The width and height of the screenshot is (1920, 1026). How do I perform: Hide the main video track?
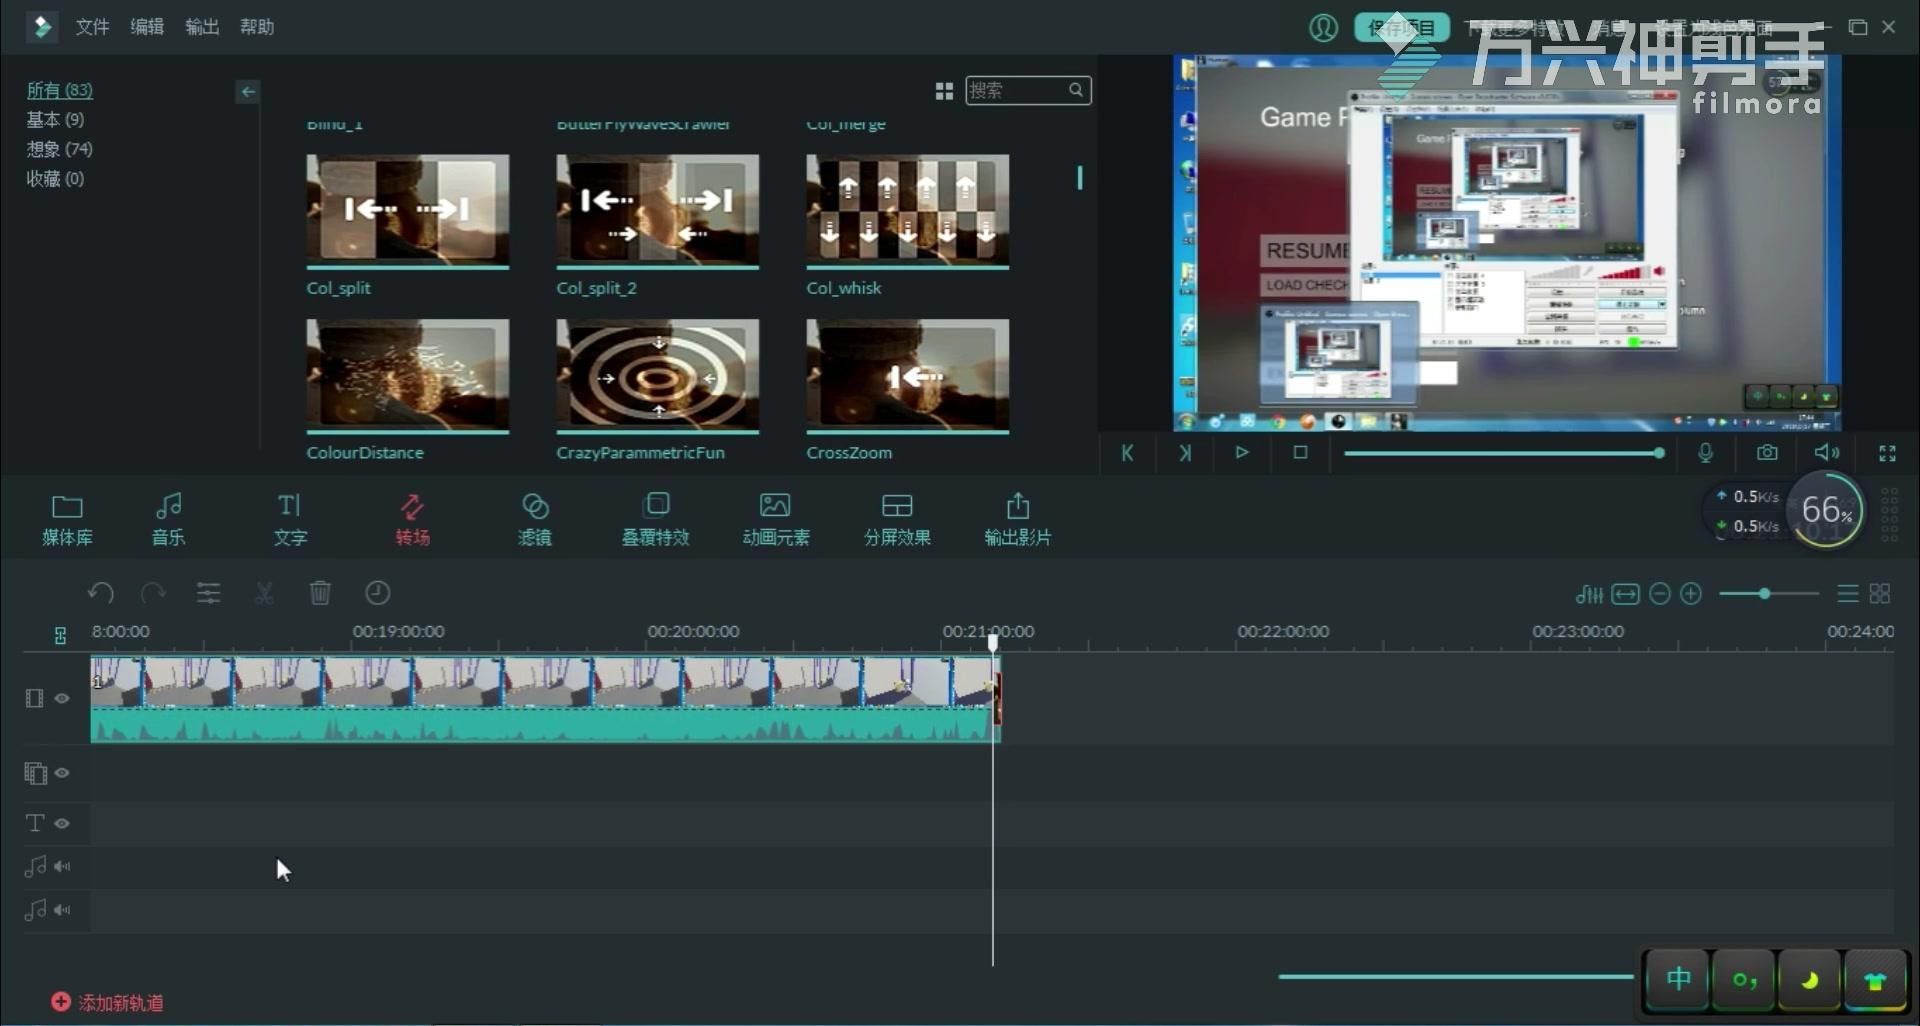tap(62, 698)
